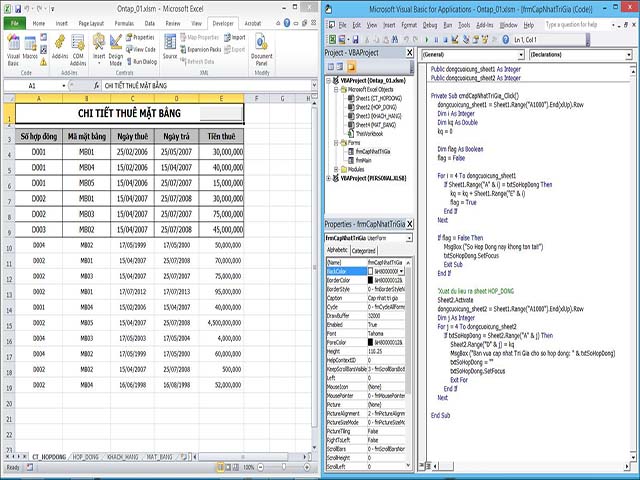Open the (General) object dropdown
The image size is (640, 480).
521,55
